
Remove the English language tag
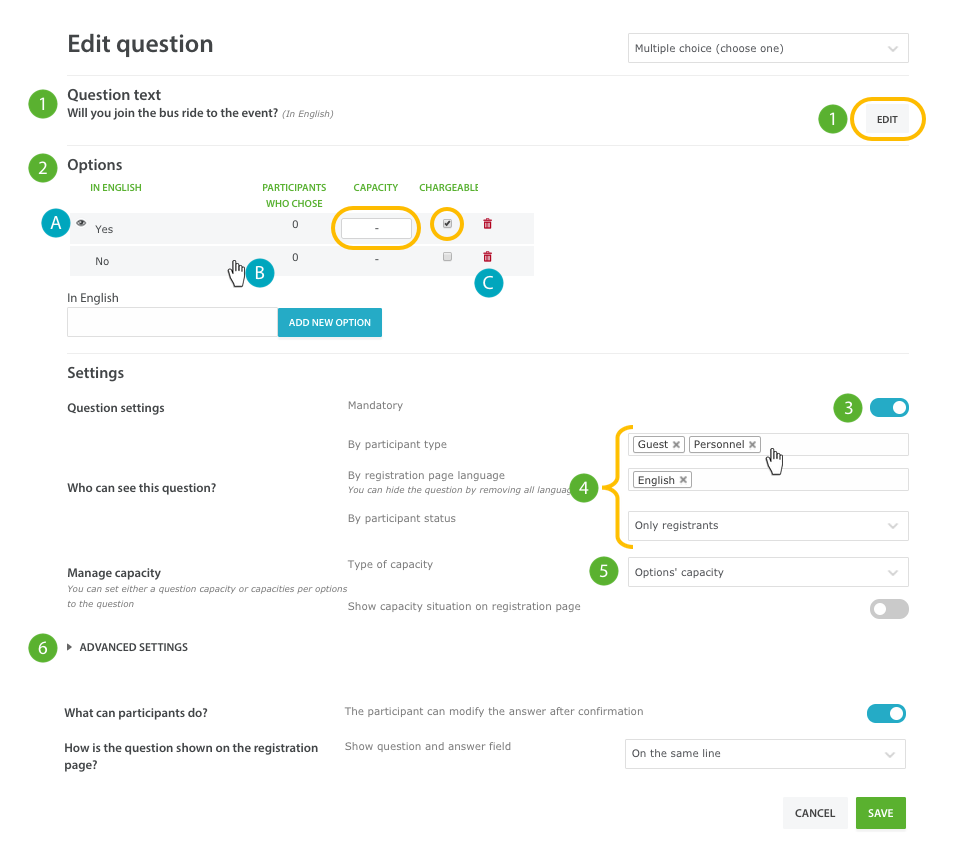(x=683, y=480)
